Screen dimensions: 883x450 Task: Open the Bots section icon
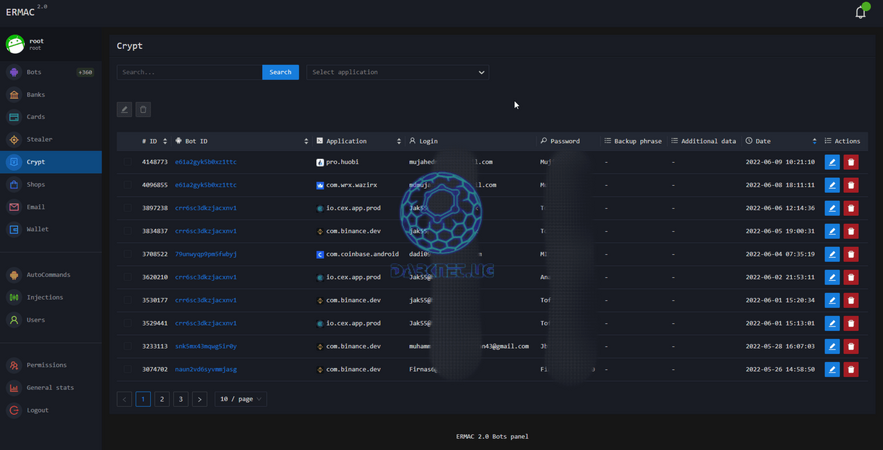[x=14, y=72]
